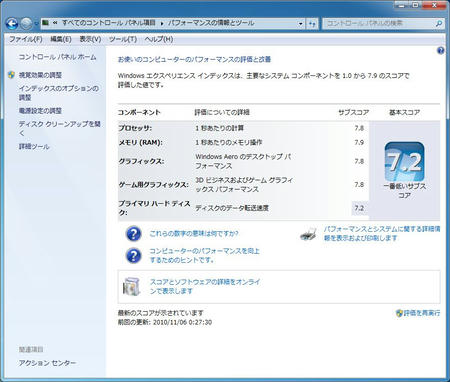Open アクション センター link in sidebar
The image size is (450, 382).
47,363
